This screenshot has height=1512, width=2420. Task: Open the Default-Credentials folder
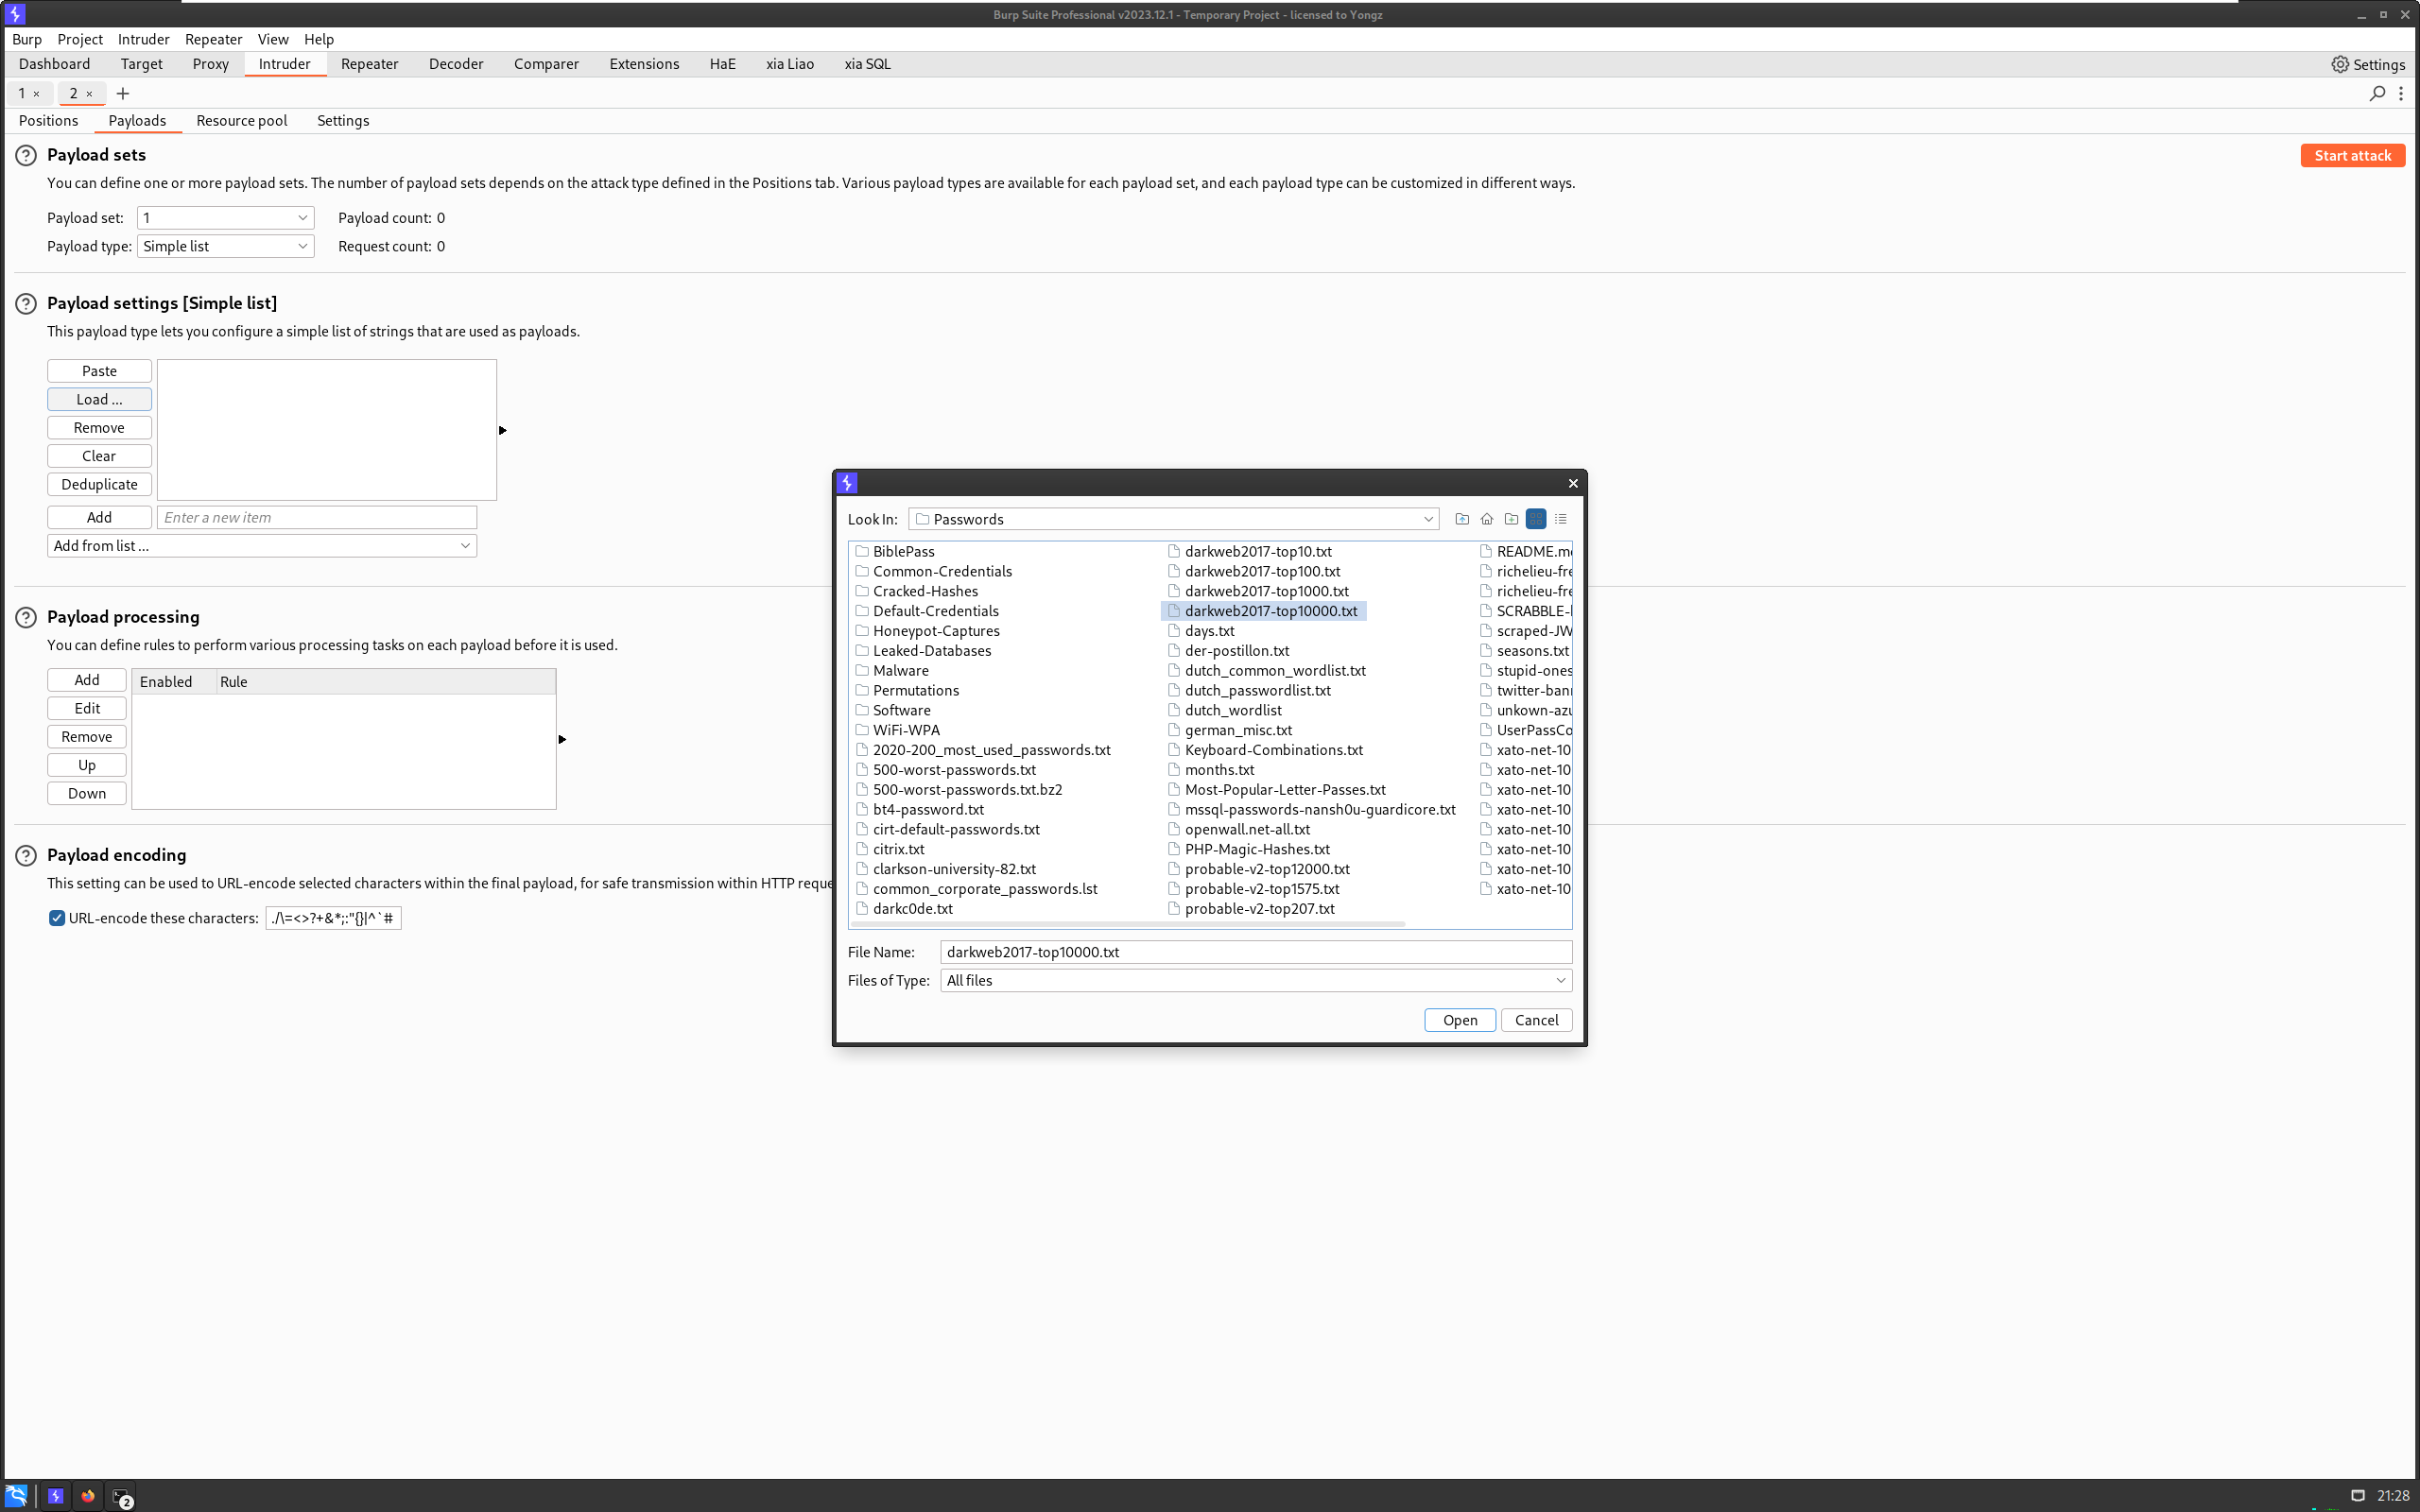[927, 611]
